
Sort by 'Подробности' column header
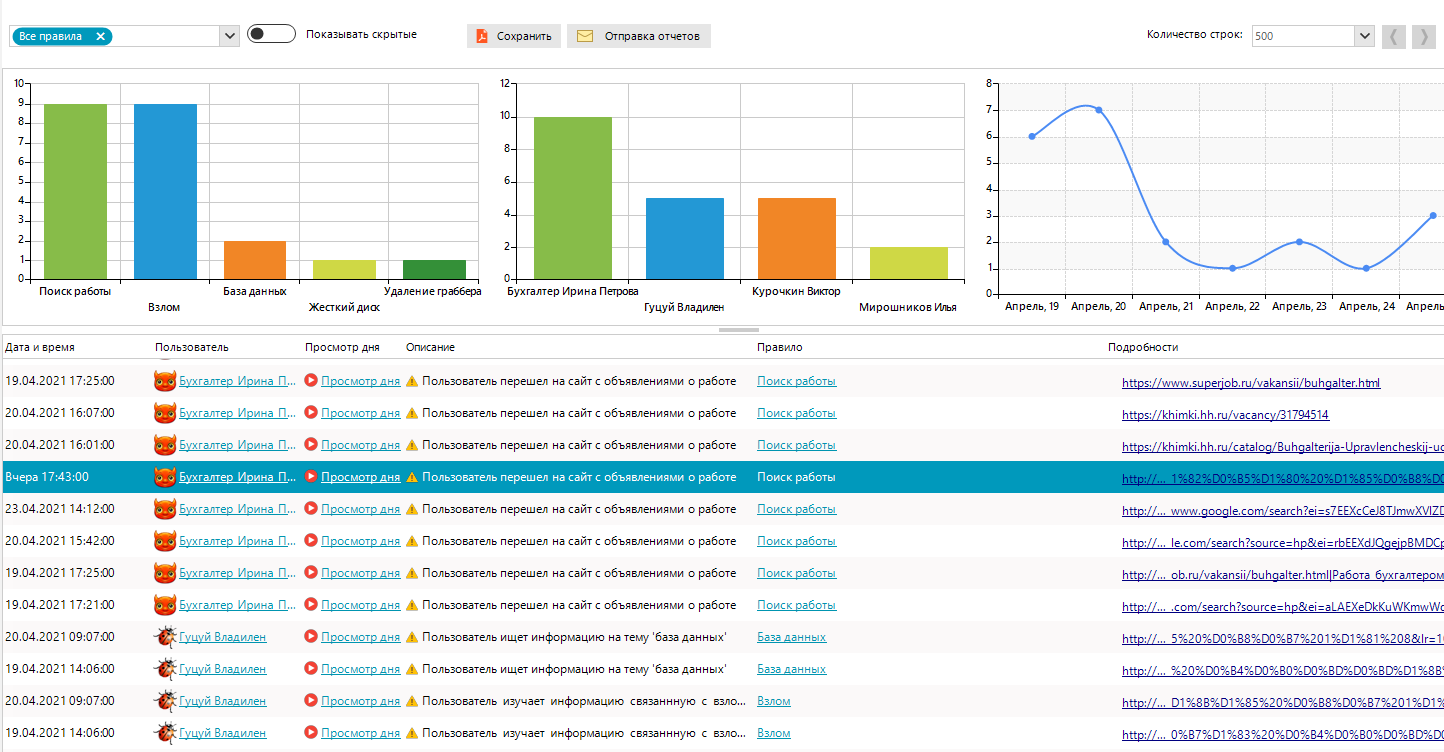tap(1143, 347)
